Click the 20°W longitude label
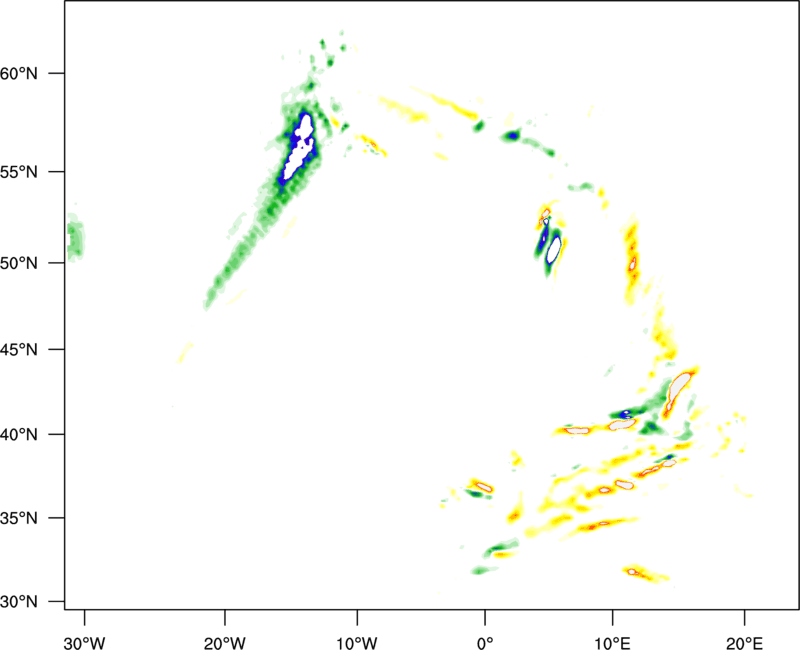Viewport: 800px width, 650px height. (225, 643)
